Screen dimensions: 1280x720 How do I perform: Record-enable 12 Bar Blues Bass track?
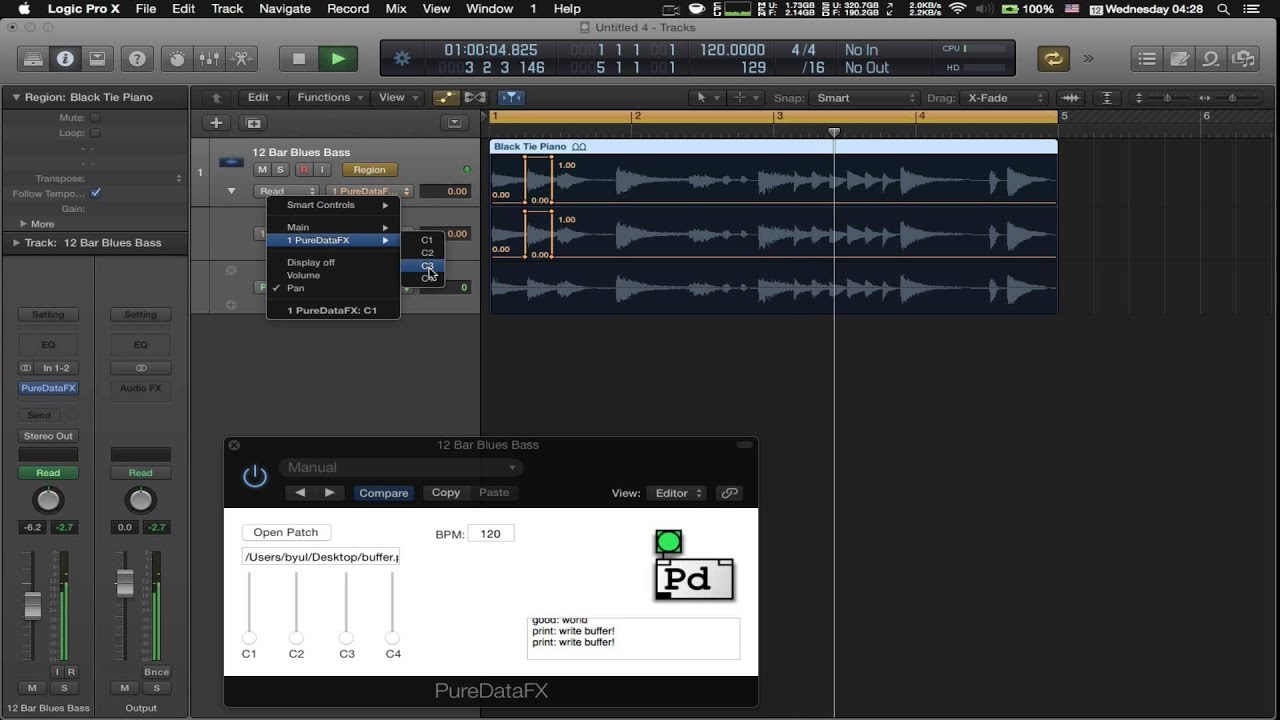coord(303,170)
